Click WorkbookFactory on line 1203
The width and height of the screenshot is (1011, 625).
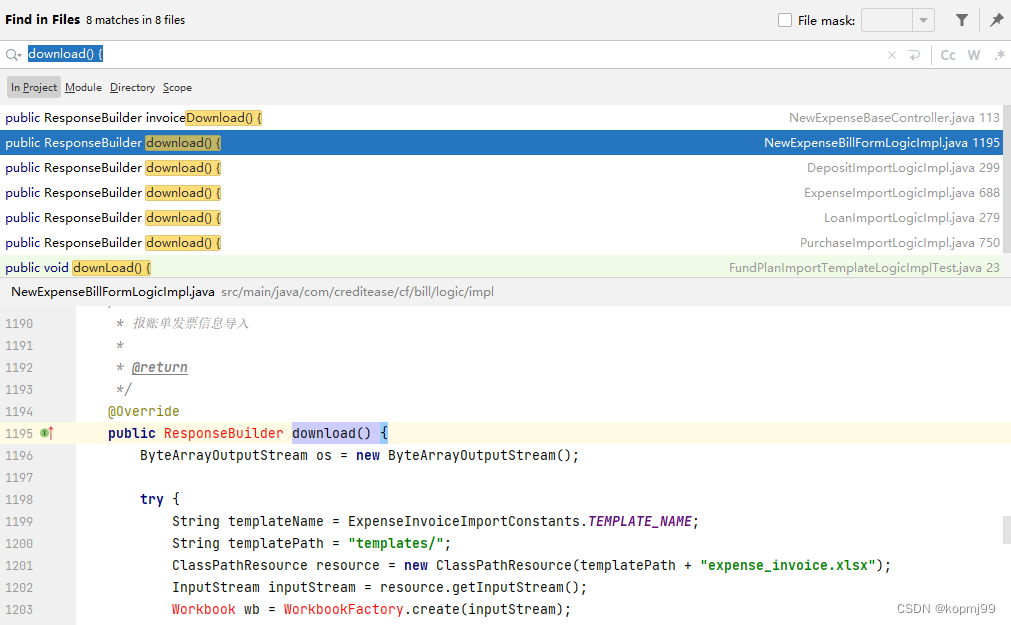point(343,610)
